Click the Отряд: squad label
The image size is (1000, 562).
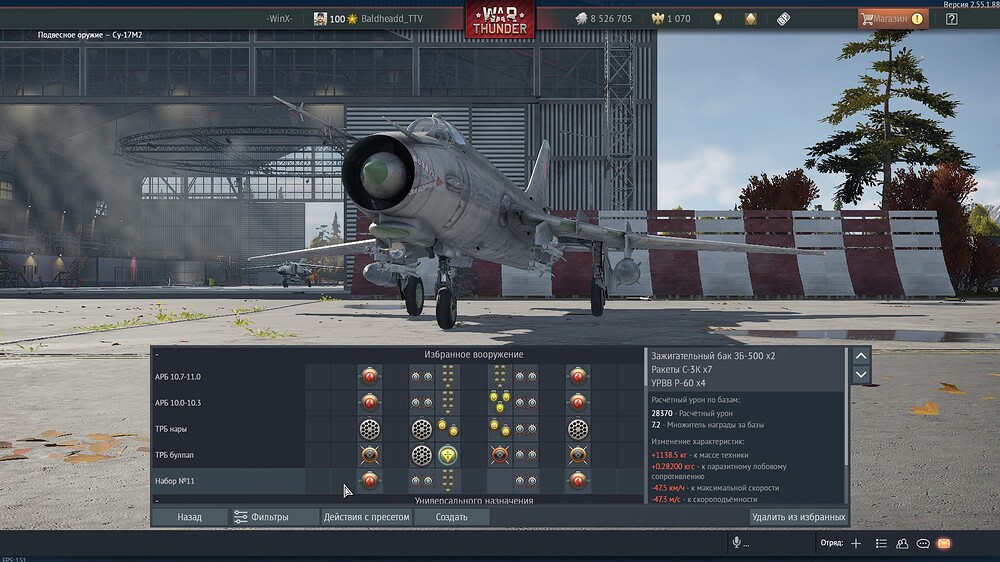click(832, 543)
